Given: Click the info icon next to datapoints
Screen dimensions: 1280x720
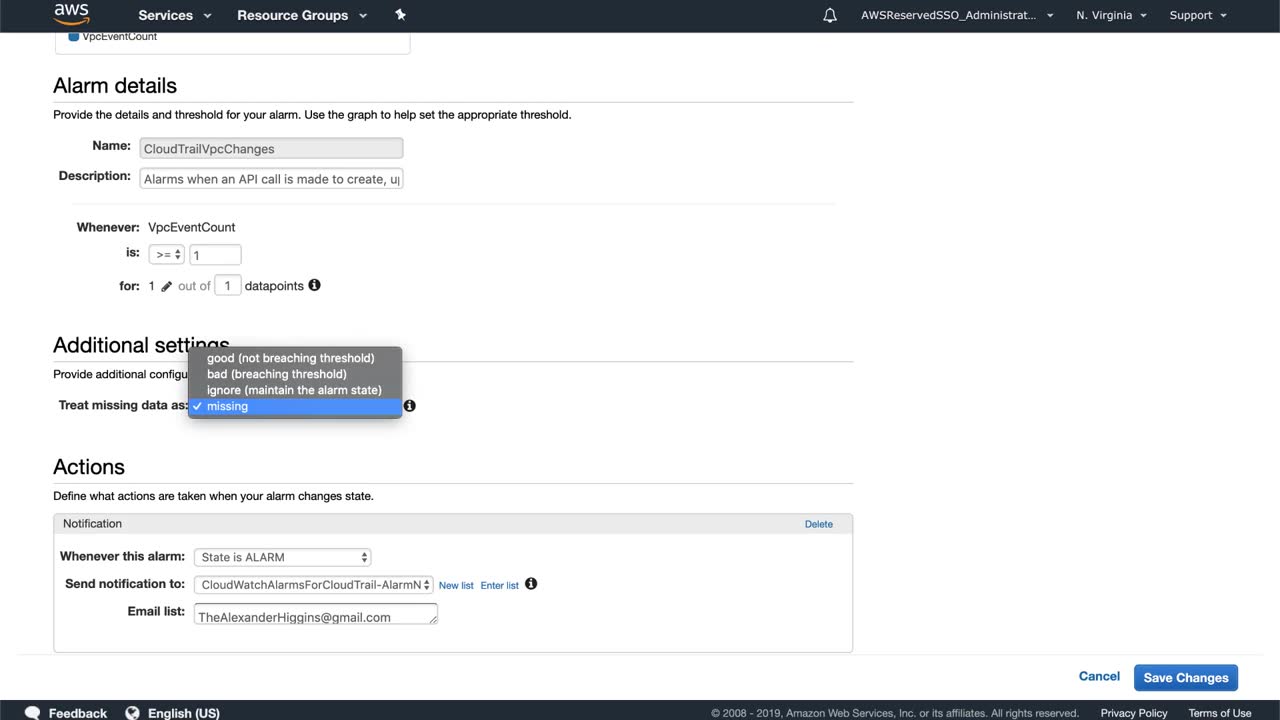Looking at the screenshot, I should pos(314,285).
